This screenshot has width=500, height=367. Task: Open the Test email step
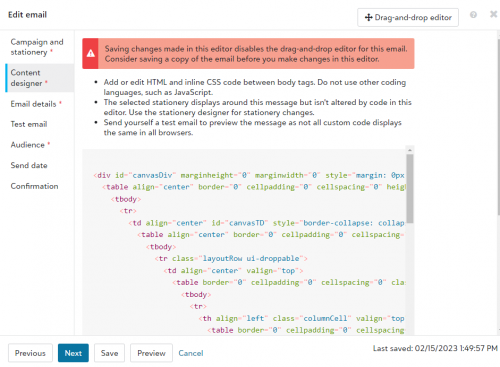tap(29, 124)
